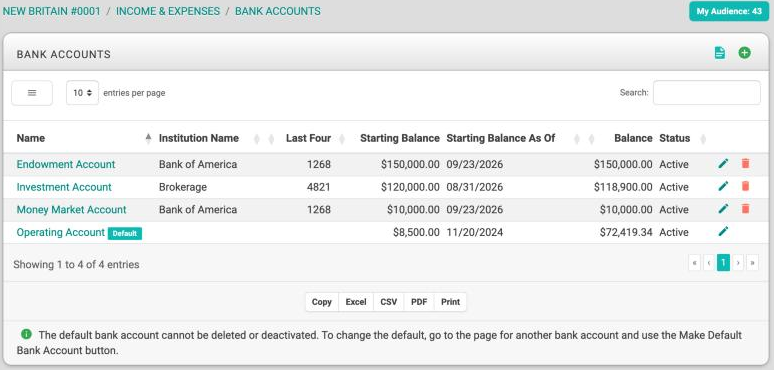Viewport: 774px width, 370px height.
Task: Click the 11/20/2024 date cell
Action: click(474, 232)
